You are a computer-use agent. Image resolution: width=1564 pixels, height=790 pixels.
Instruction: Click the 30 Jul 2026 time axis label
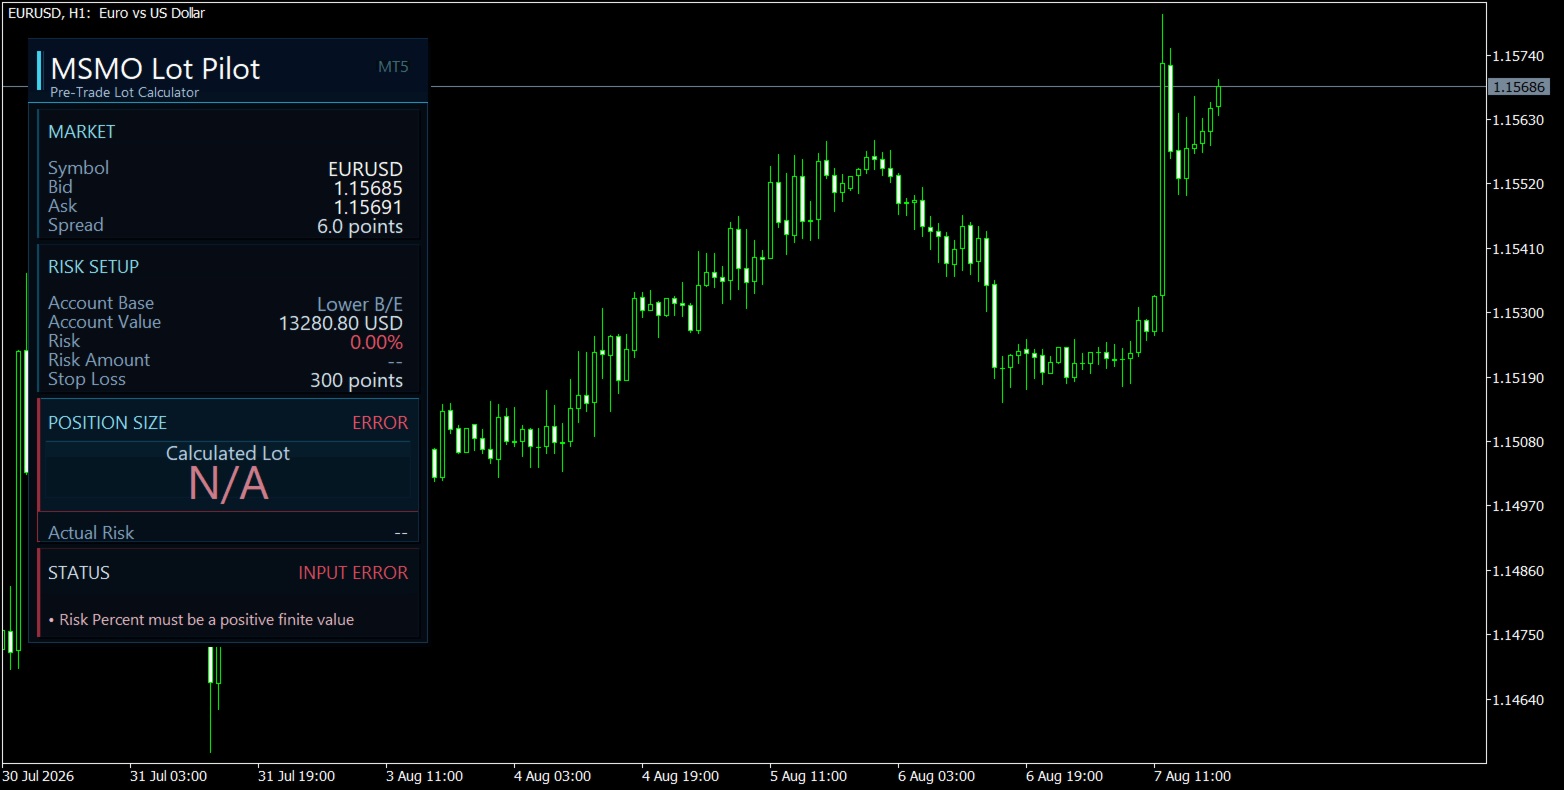point(38,776)
